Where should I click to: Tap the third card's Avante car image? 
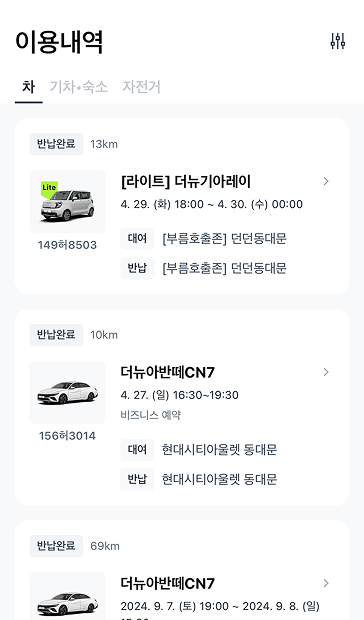pos(68,596)
